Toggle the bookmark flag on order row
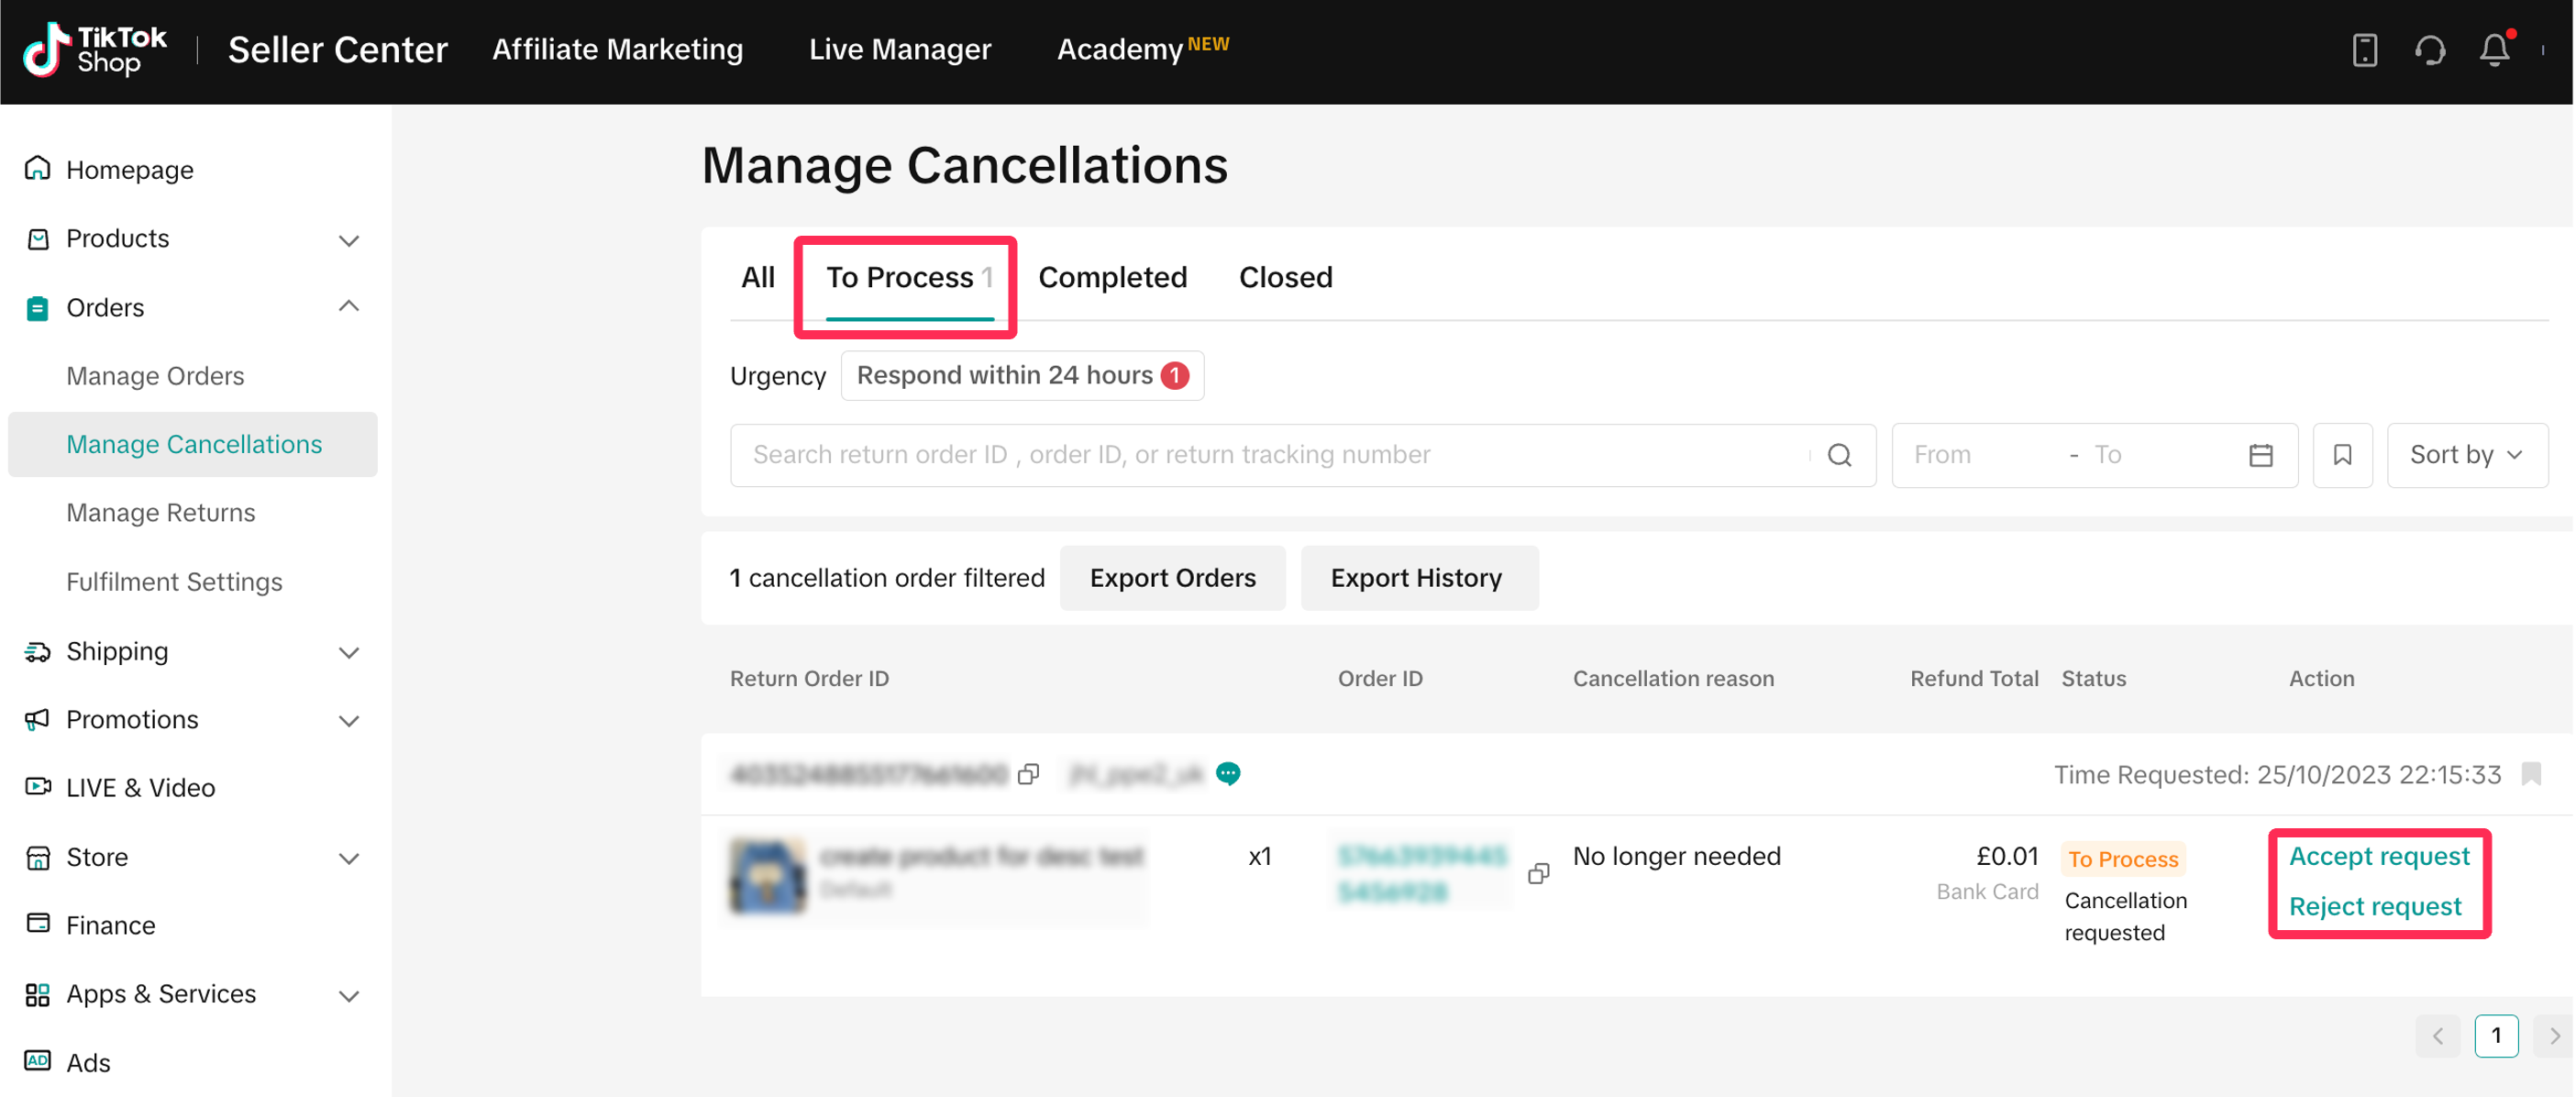Image resolution: width=2576 pixels, height=1097 pixels. [x=2531, y=774]
